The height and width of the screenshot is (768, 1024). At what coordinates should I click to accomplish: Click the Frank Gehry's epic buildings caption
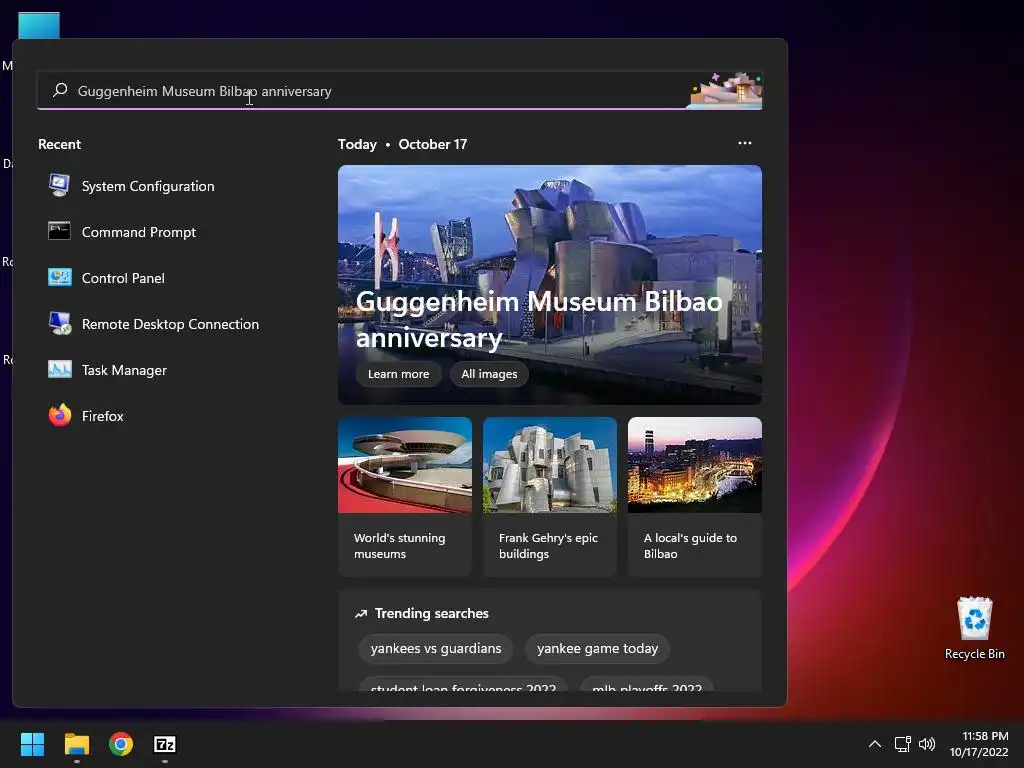[548, 545]
